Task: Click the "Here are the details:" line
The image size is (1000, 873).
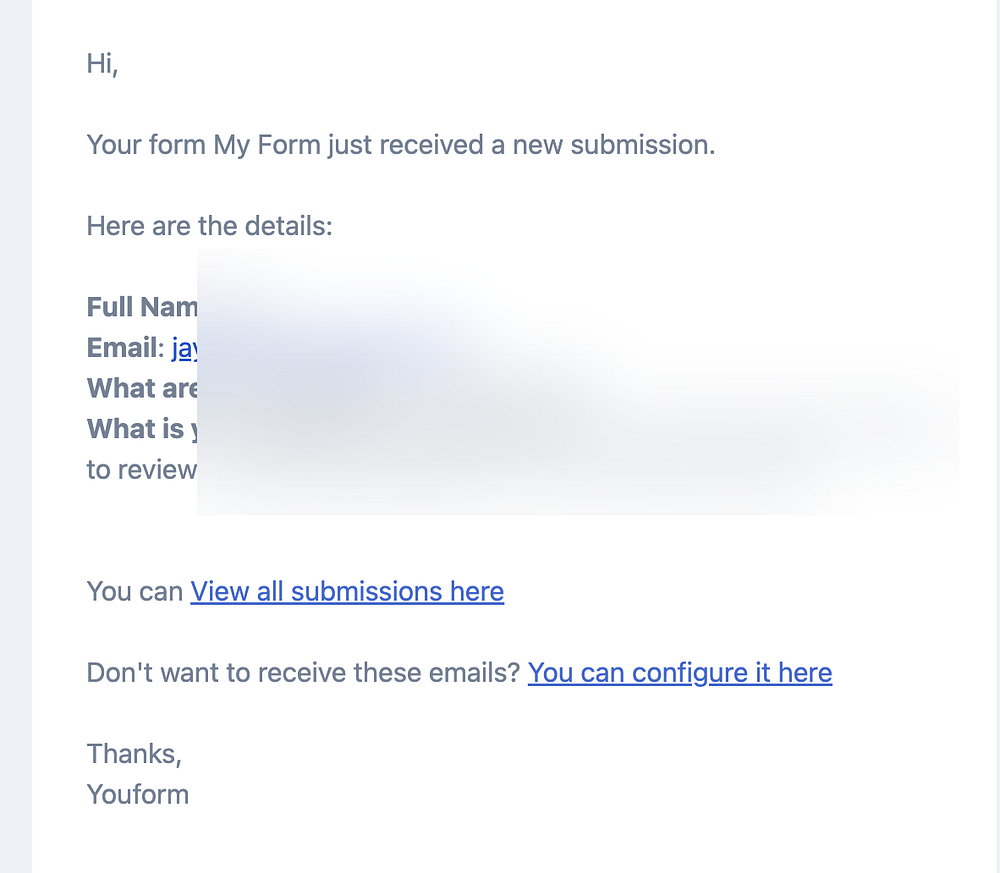Action: click(209, 226)
